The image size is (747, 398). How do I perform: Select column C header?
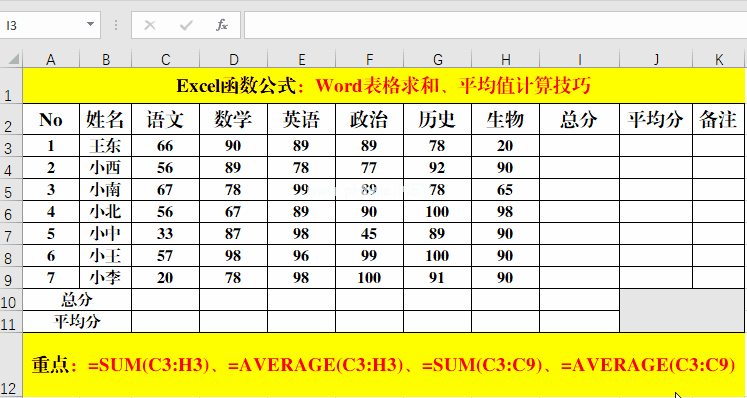coord(165,60)
